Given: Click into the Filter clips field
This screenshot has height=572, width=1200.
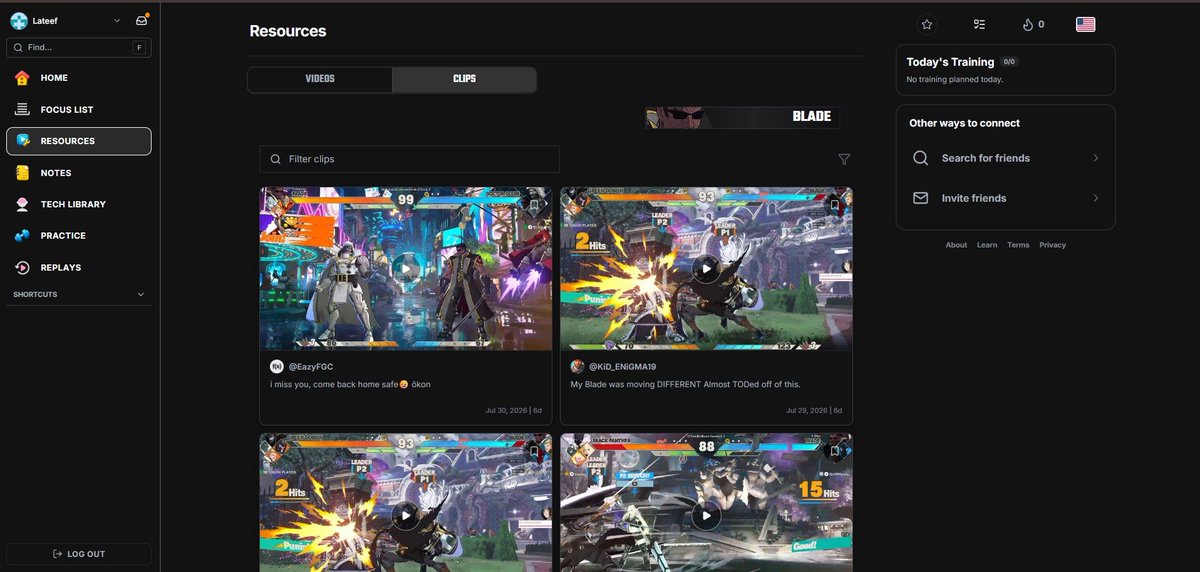Looking at the screenshot, I should [409, 159].
